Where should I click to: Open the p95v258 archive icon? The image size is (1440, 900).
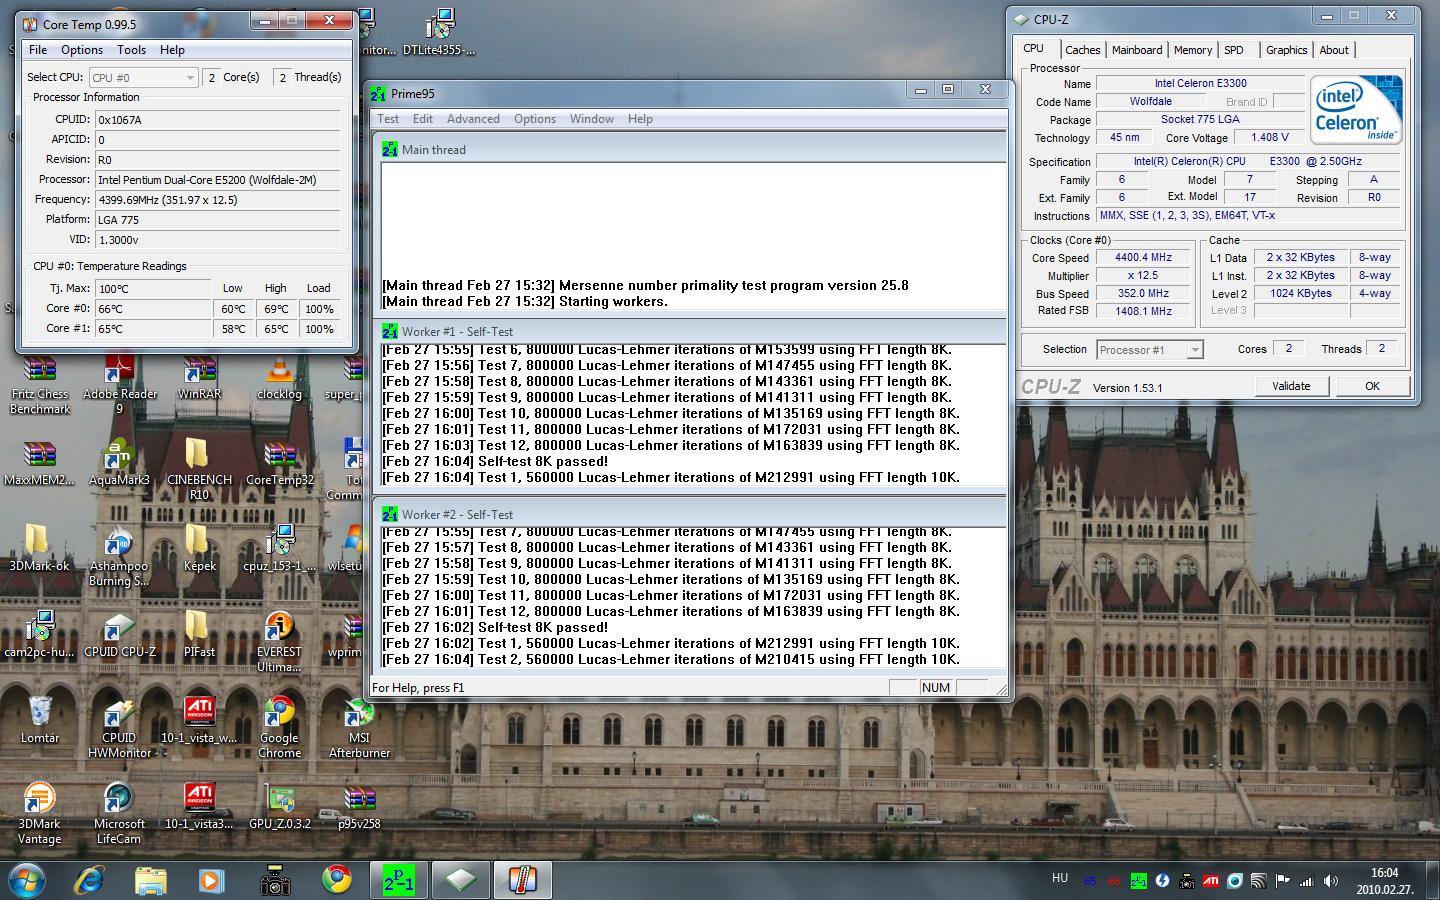tap(359, 808)
